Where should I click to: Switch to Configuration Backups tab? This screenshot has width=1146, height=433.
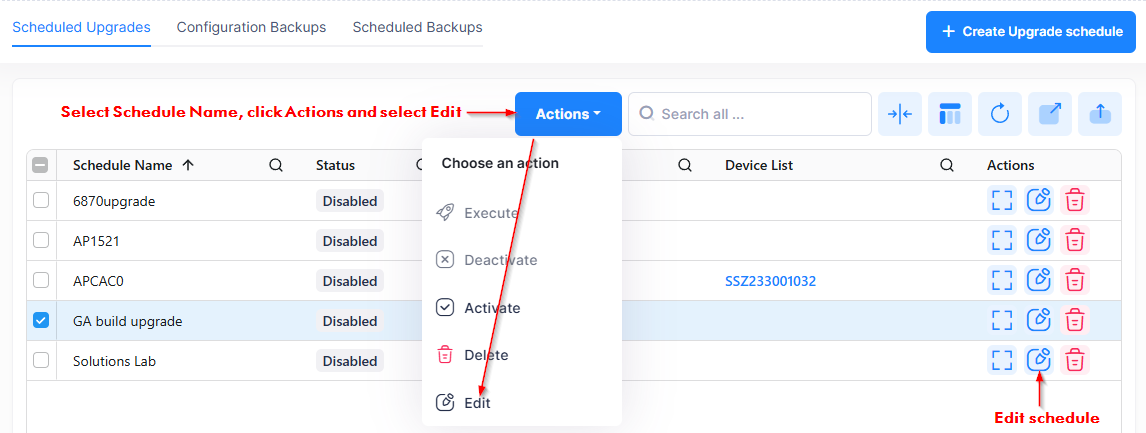pos(251,27)
